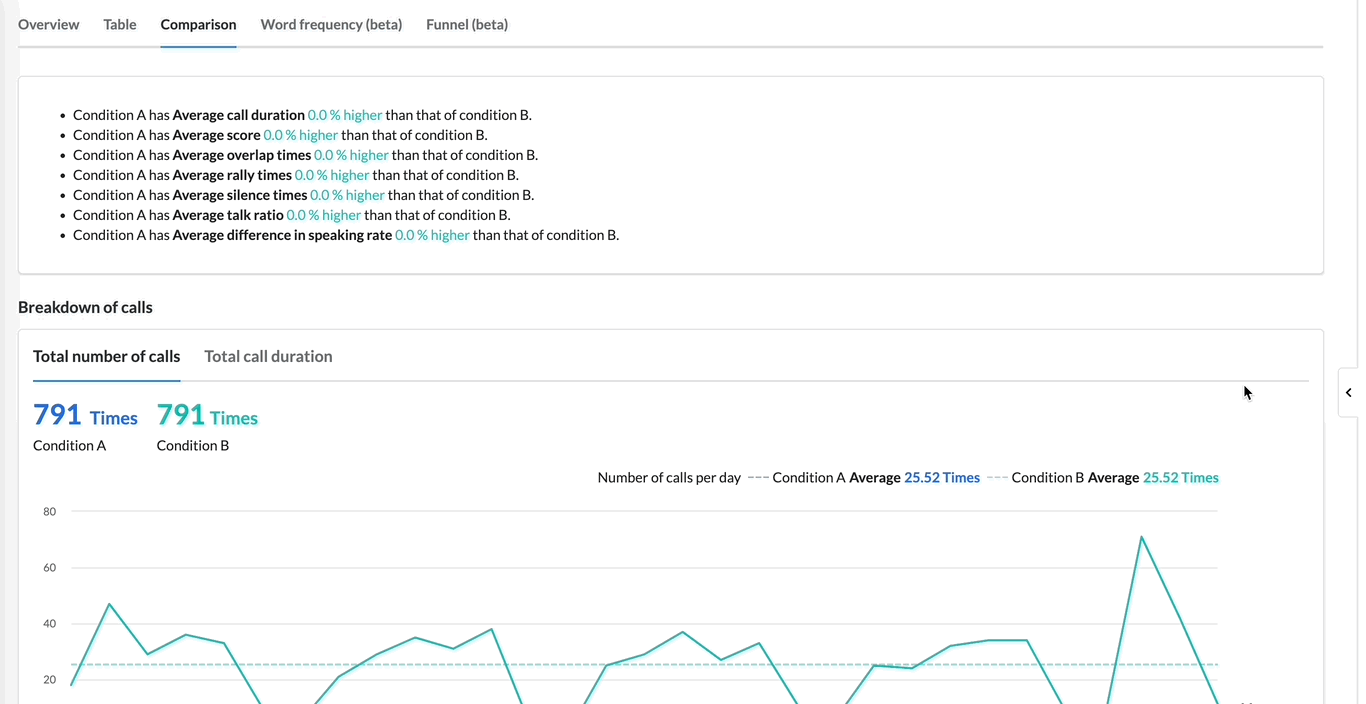This screenshot has width=1366, height=704.
Task: Open the Funnel (beta) tab
Action: [x=467, y=24]
